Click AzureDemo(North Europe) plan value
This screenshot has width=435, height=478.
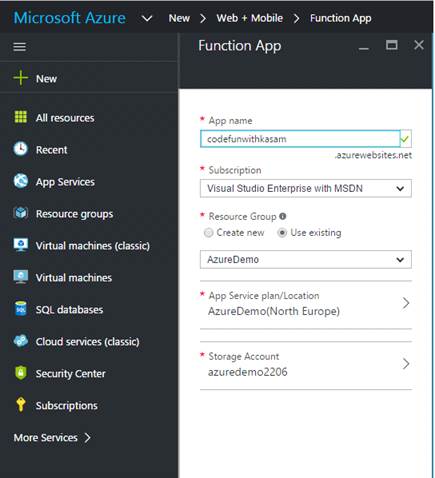point(274,311)
